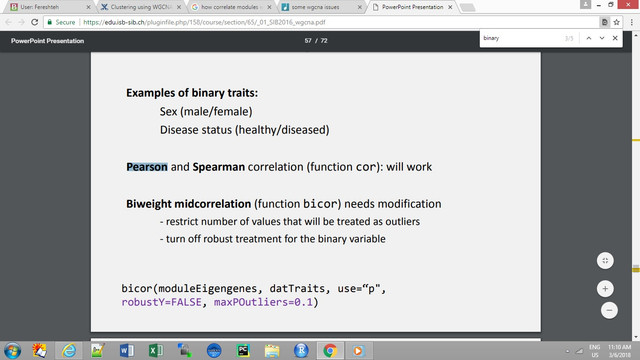
Task: Zoom in on the PDF
Action: click(605, 289)
